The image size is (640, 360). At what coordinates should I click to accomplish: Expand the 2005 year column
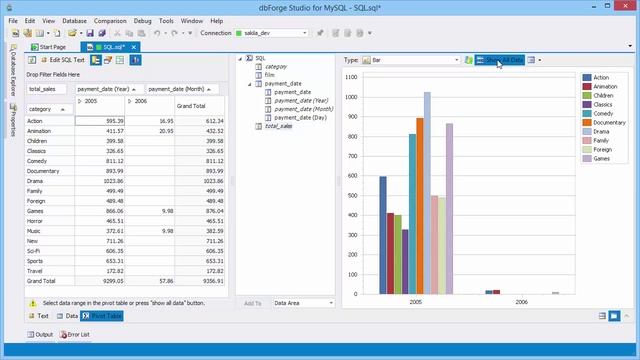[x=80, y=101]
